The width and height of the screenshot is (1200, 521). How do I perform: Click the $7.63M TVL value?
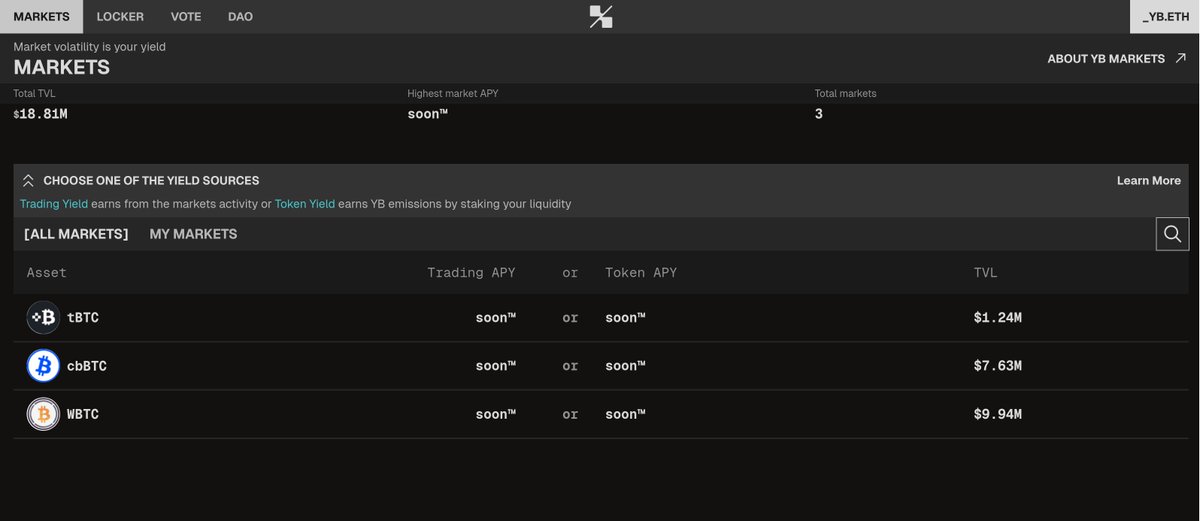pyautogui.click(x=997, y=366)
